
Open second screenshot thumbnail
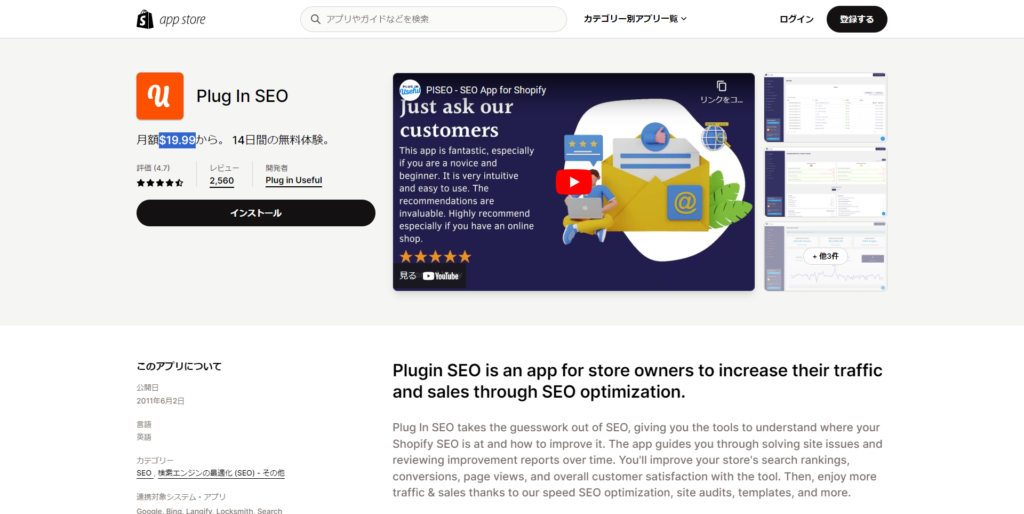(x=825, y=182)
